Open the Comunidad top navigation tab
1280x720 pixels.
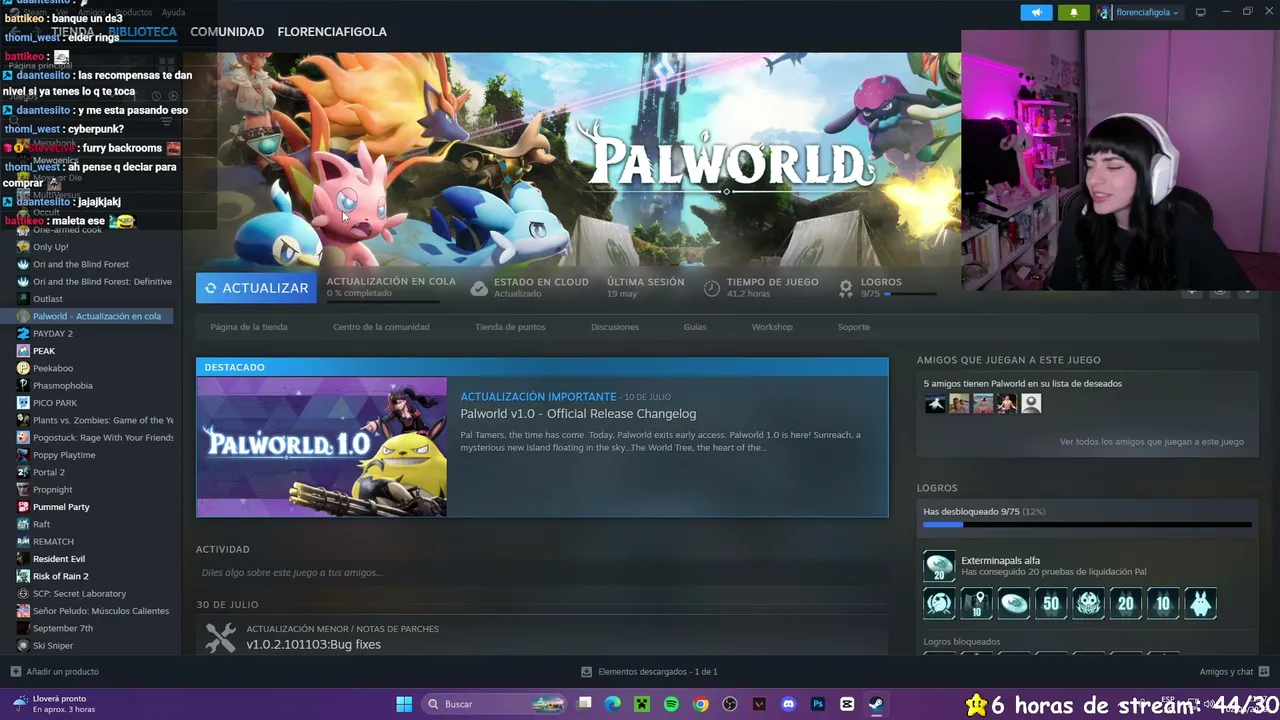point(227,32)
